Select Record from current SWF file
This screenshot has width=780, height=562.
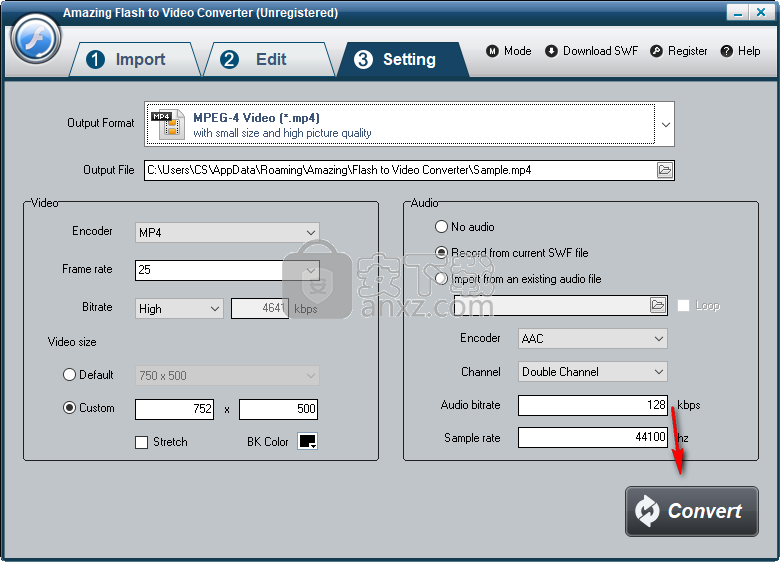441,253
